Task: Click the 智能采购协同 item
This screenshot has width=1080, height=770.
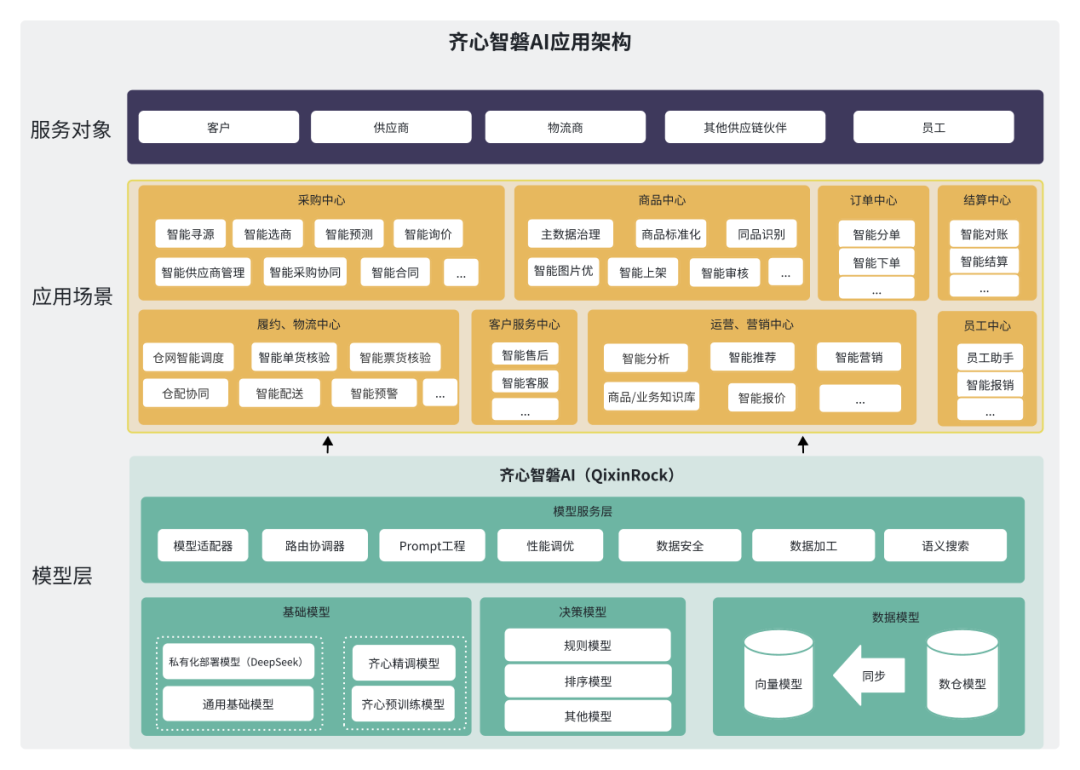Action: pos(305,272)
